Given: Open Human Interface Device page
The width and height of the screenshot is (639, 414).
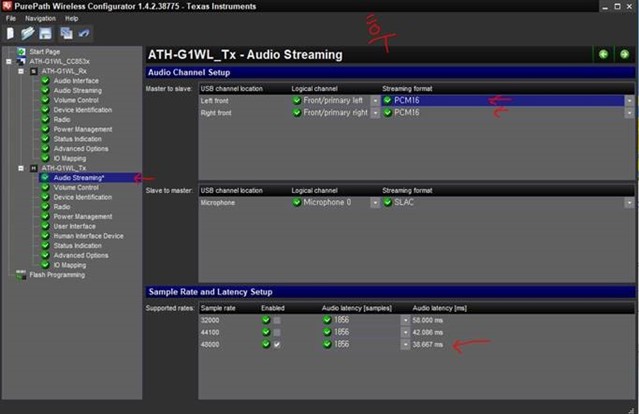Looking at the screenshot, I should coord(88,236).
